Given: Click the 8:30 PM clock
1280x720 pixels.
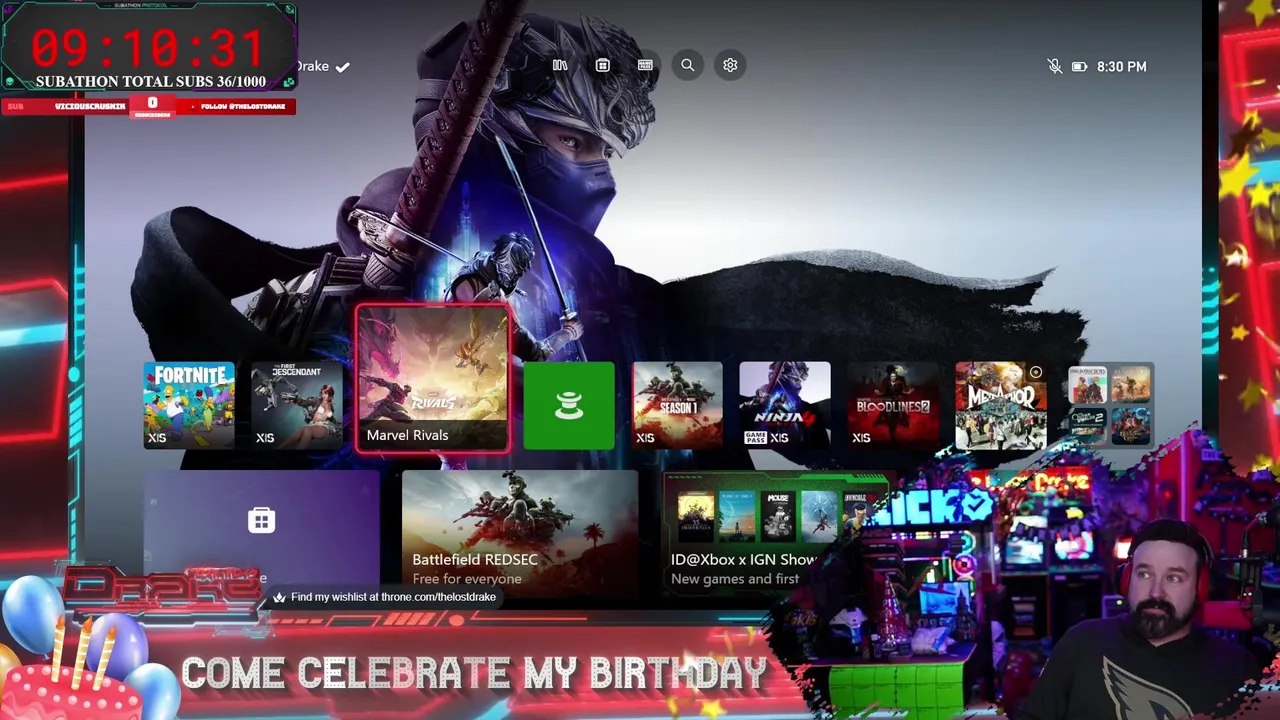Looking at the screenshot, I should tap(1121, 66).
